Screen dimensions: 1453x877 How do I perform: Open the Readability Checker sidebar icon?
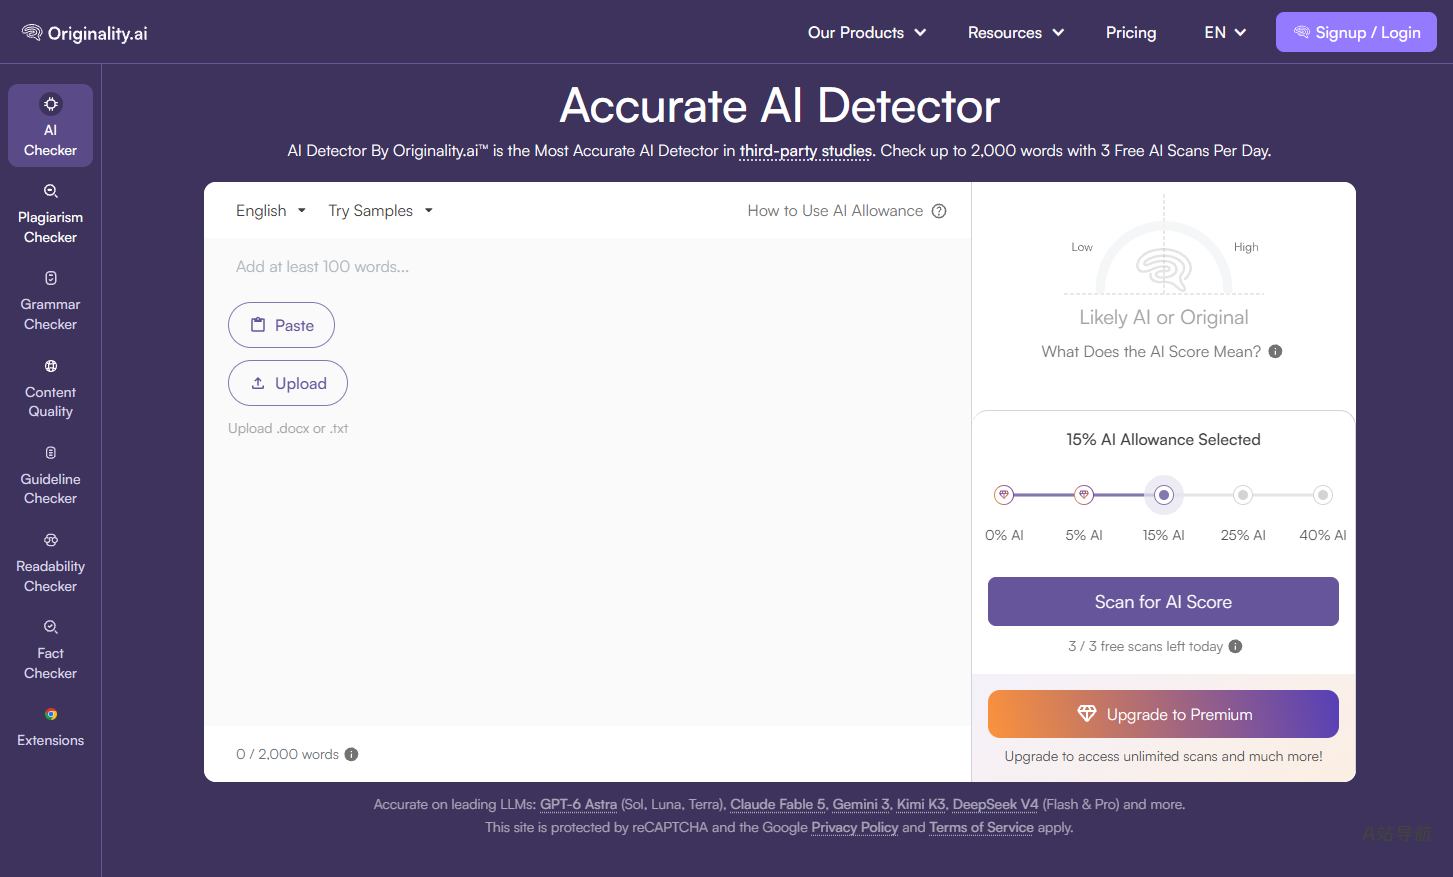point(50,540)
